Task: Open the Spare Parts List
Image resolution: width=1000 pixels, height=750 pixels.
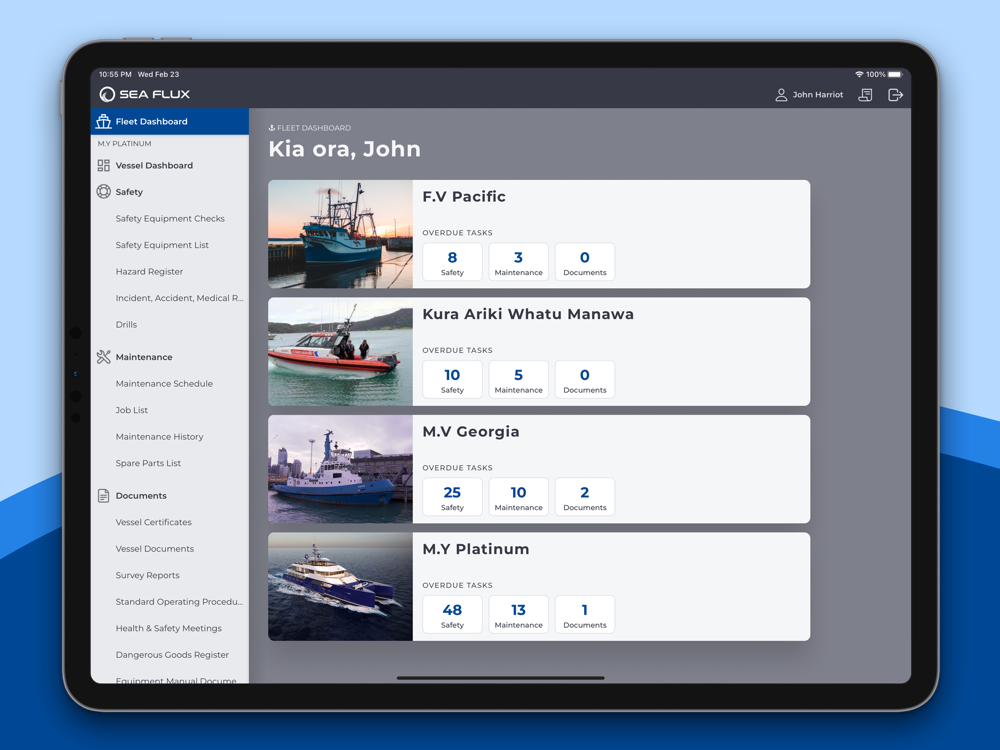Action: (x=148, y=463)
